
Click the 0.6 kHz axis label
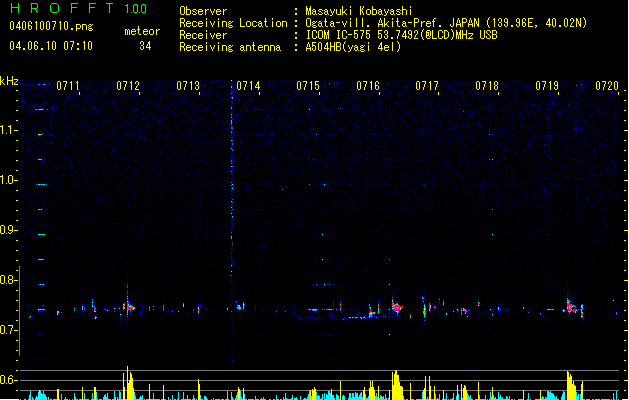pos(7,380)
